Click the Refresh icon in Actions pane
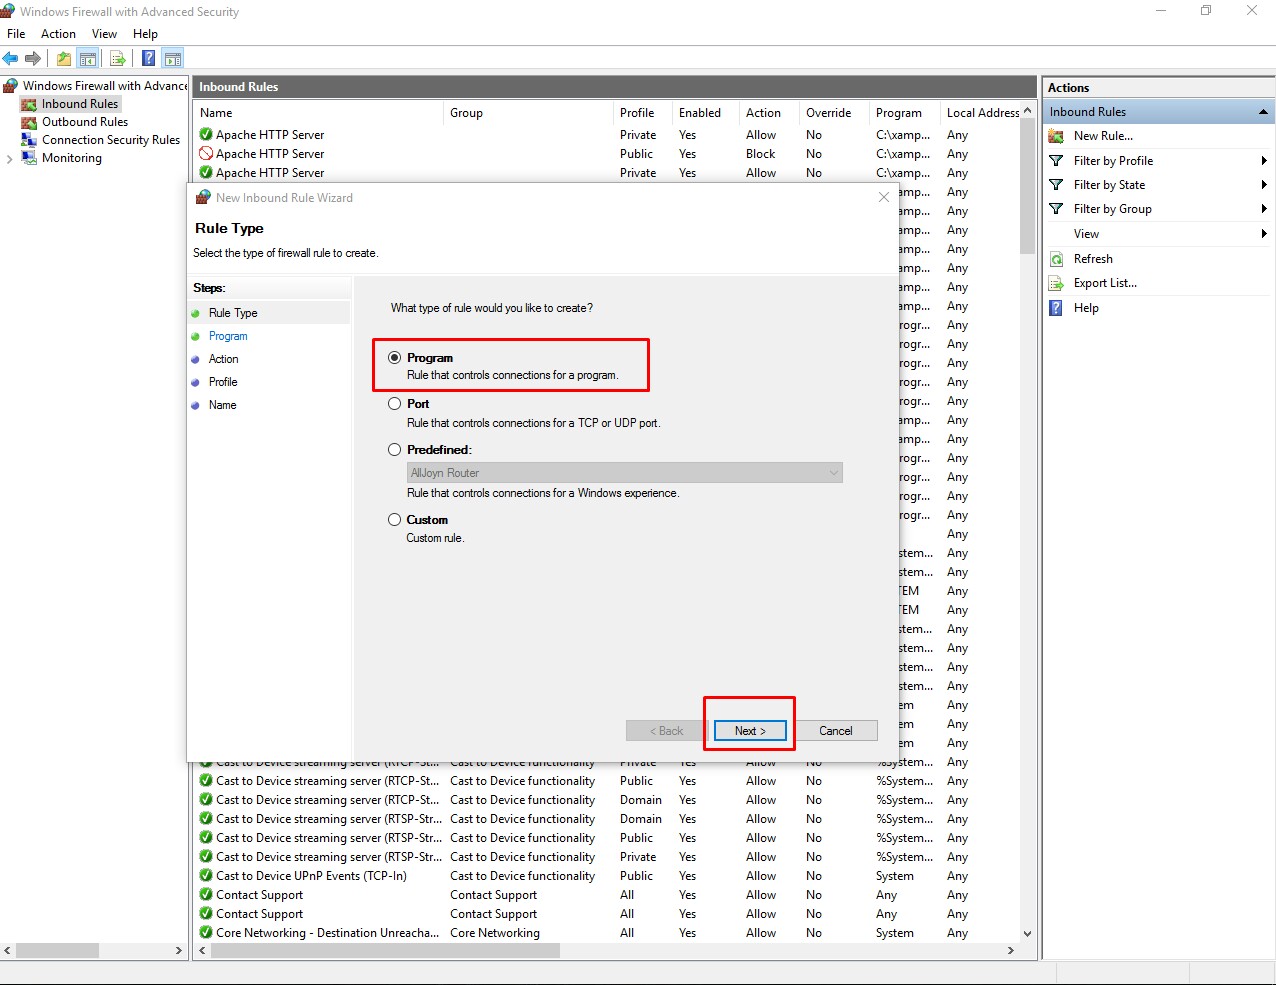This screenshot has width=1276, height=985. [1056, 259]
